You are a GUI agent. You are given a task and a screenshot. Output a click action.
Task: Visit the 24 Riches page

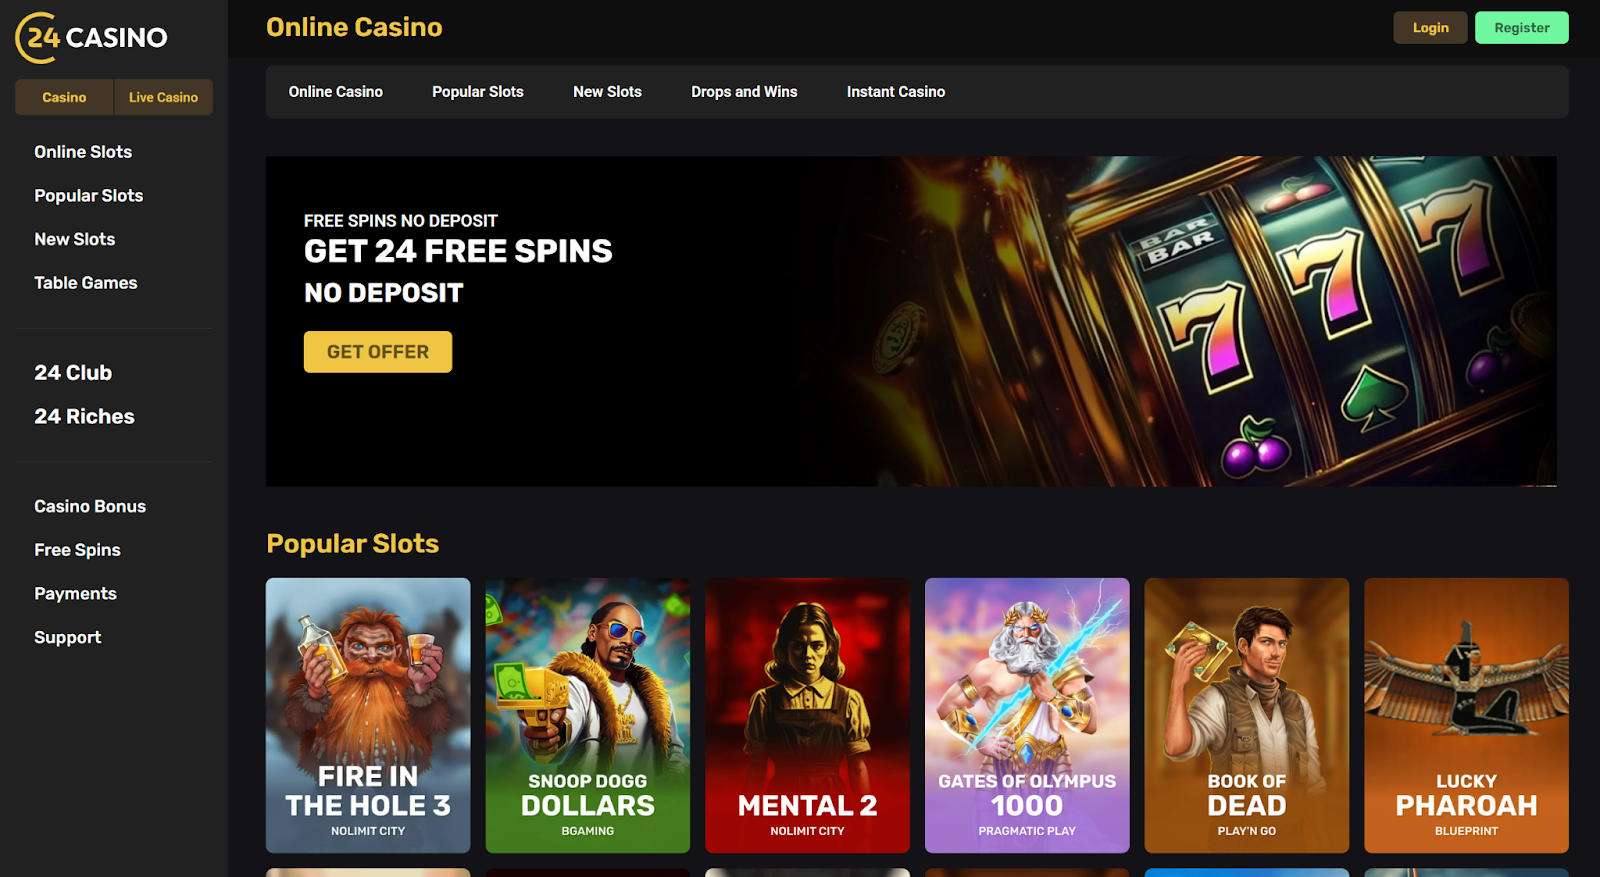[x=84, y=416]
